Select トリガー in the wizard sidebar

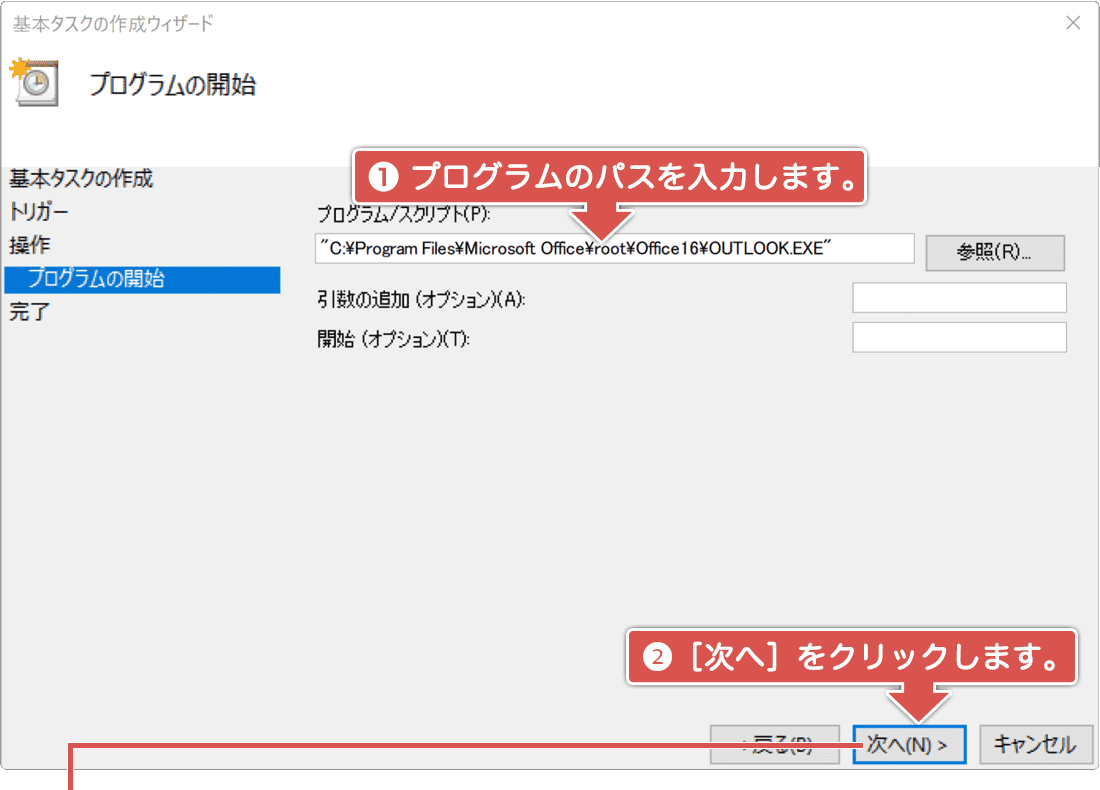point(40,211)
